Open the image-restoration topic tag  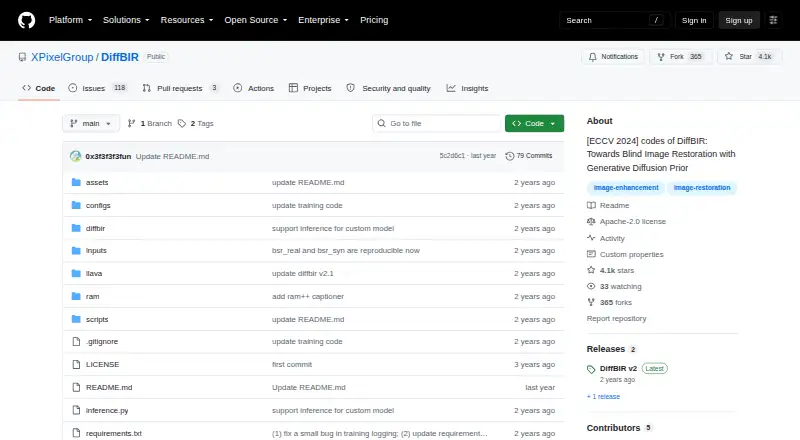[x=702, y=188]
